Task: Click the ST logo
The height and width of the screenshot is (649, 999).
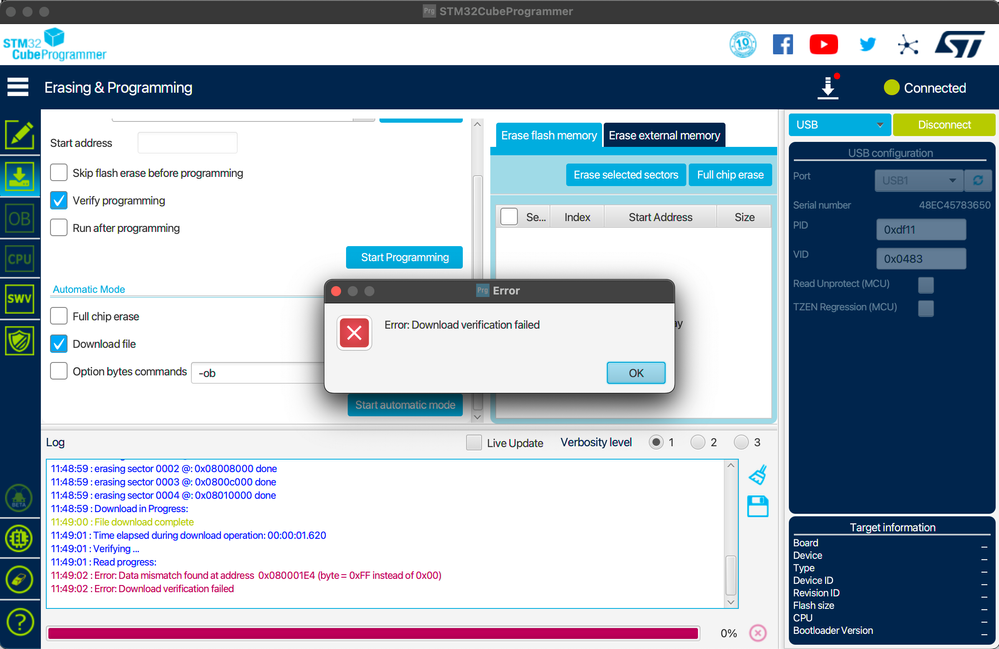Action: tap(959, 45)
